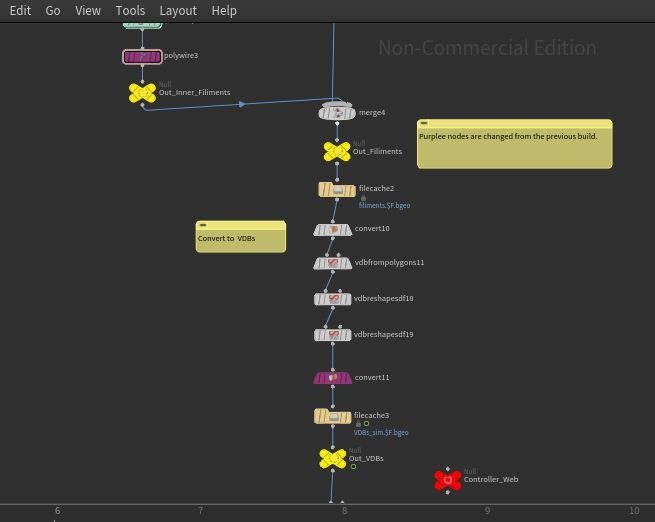The width and height of the screenshot is (655, 522).
Task: Open the Layout menu
Action: (178, 10)
